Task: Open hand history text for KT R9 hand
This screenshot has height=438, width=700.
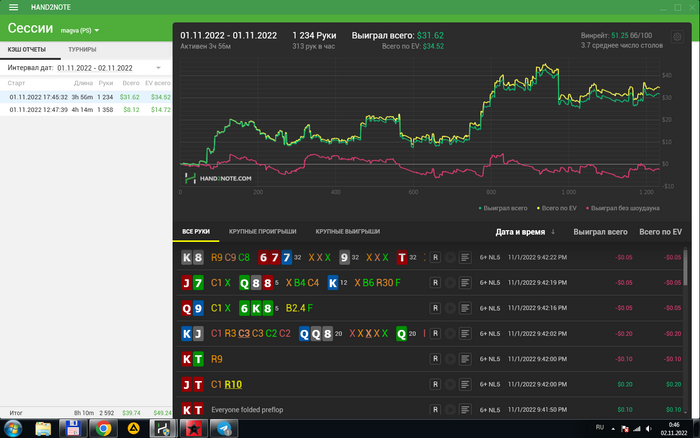Action: [465, 359]
